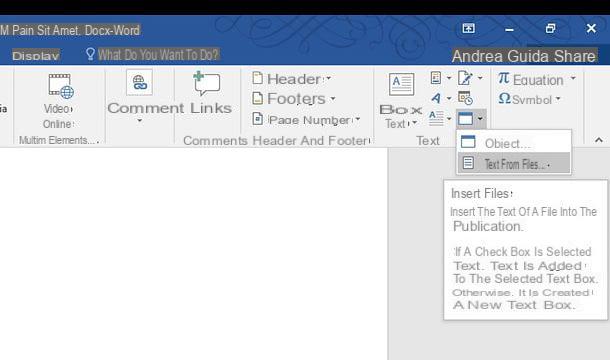Open the Equation menu

click(536, 79)
